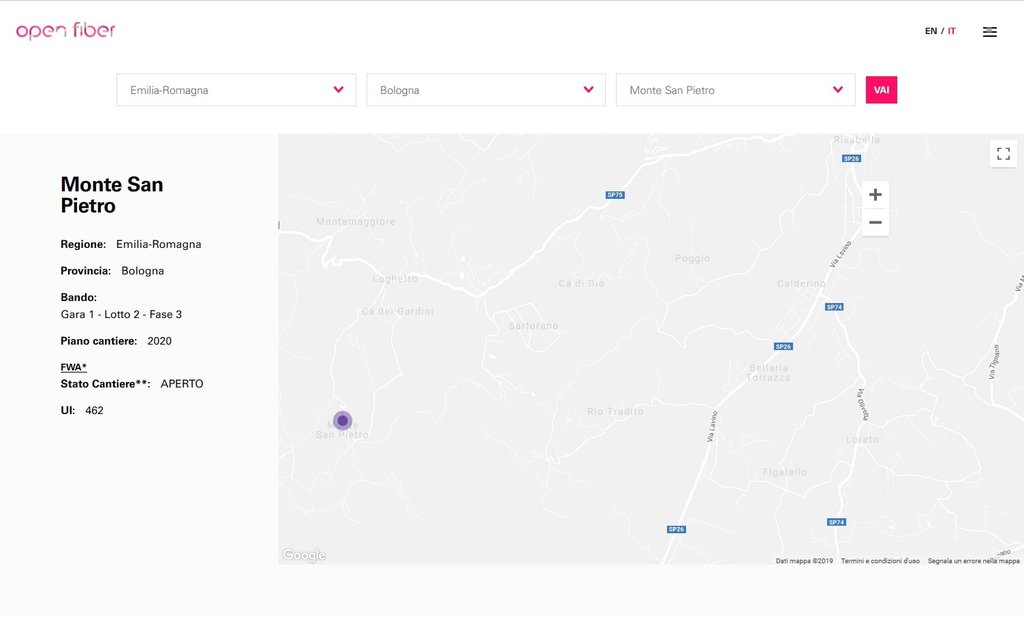Click the SP75 road badge
Image resolution: width=1024 pixels, height=617 pixels.
615,195
